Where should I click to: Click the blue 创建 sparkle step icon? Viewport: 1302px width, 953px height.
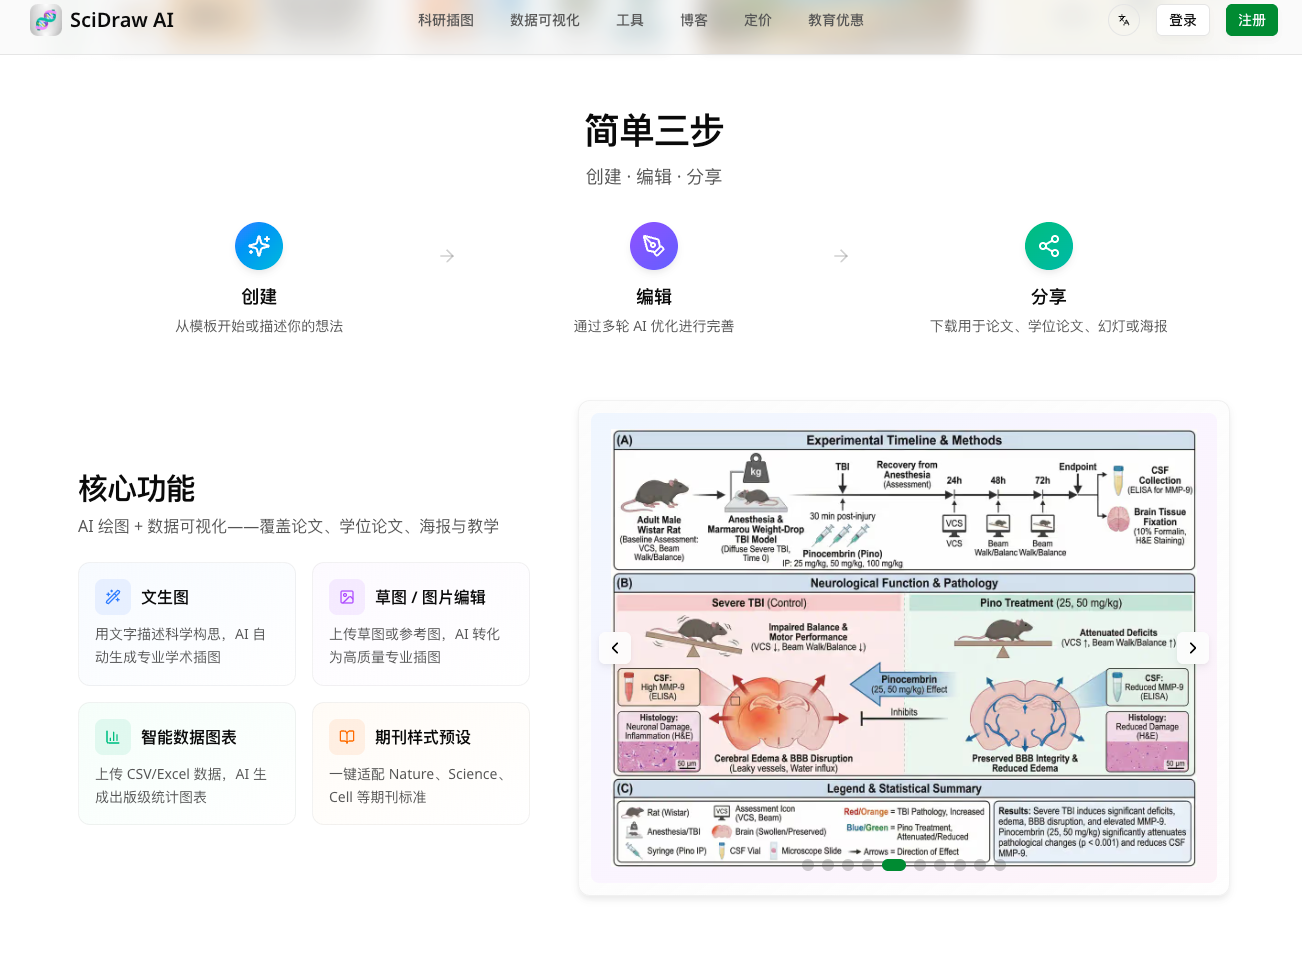pyautogui.click(x=259, y=246)
